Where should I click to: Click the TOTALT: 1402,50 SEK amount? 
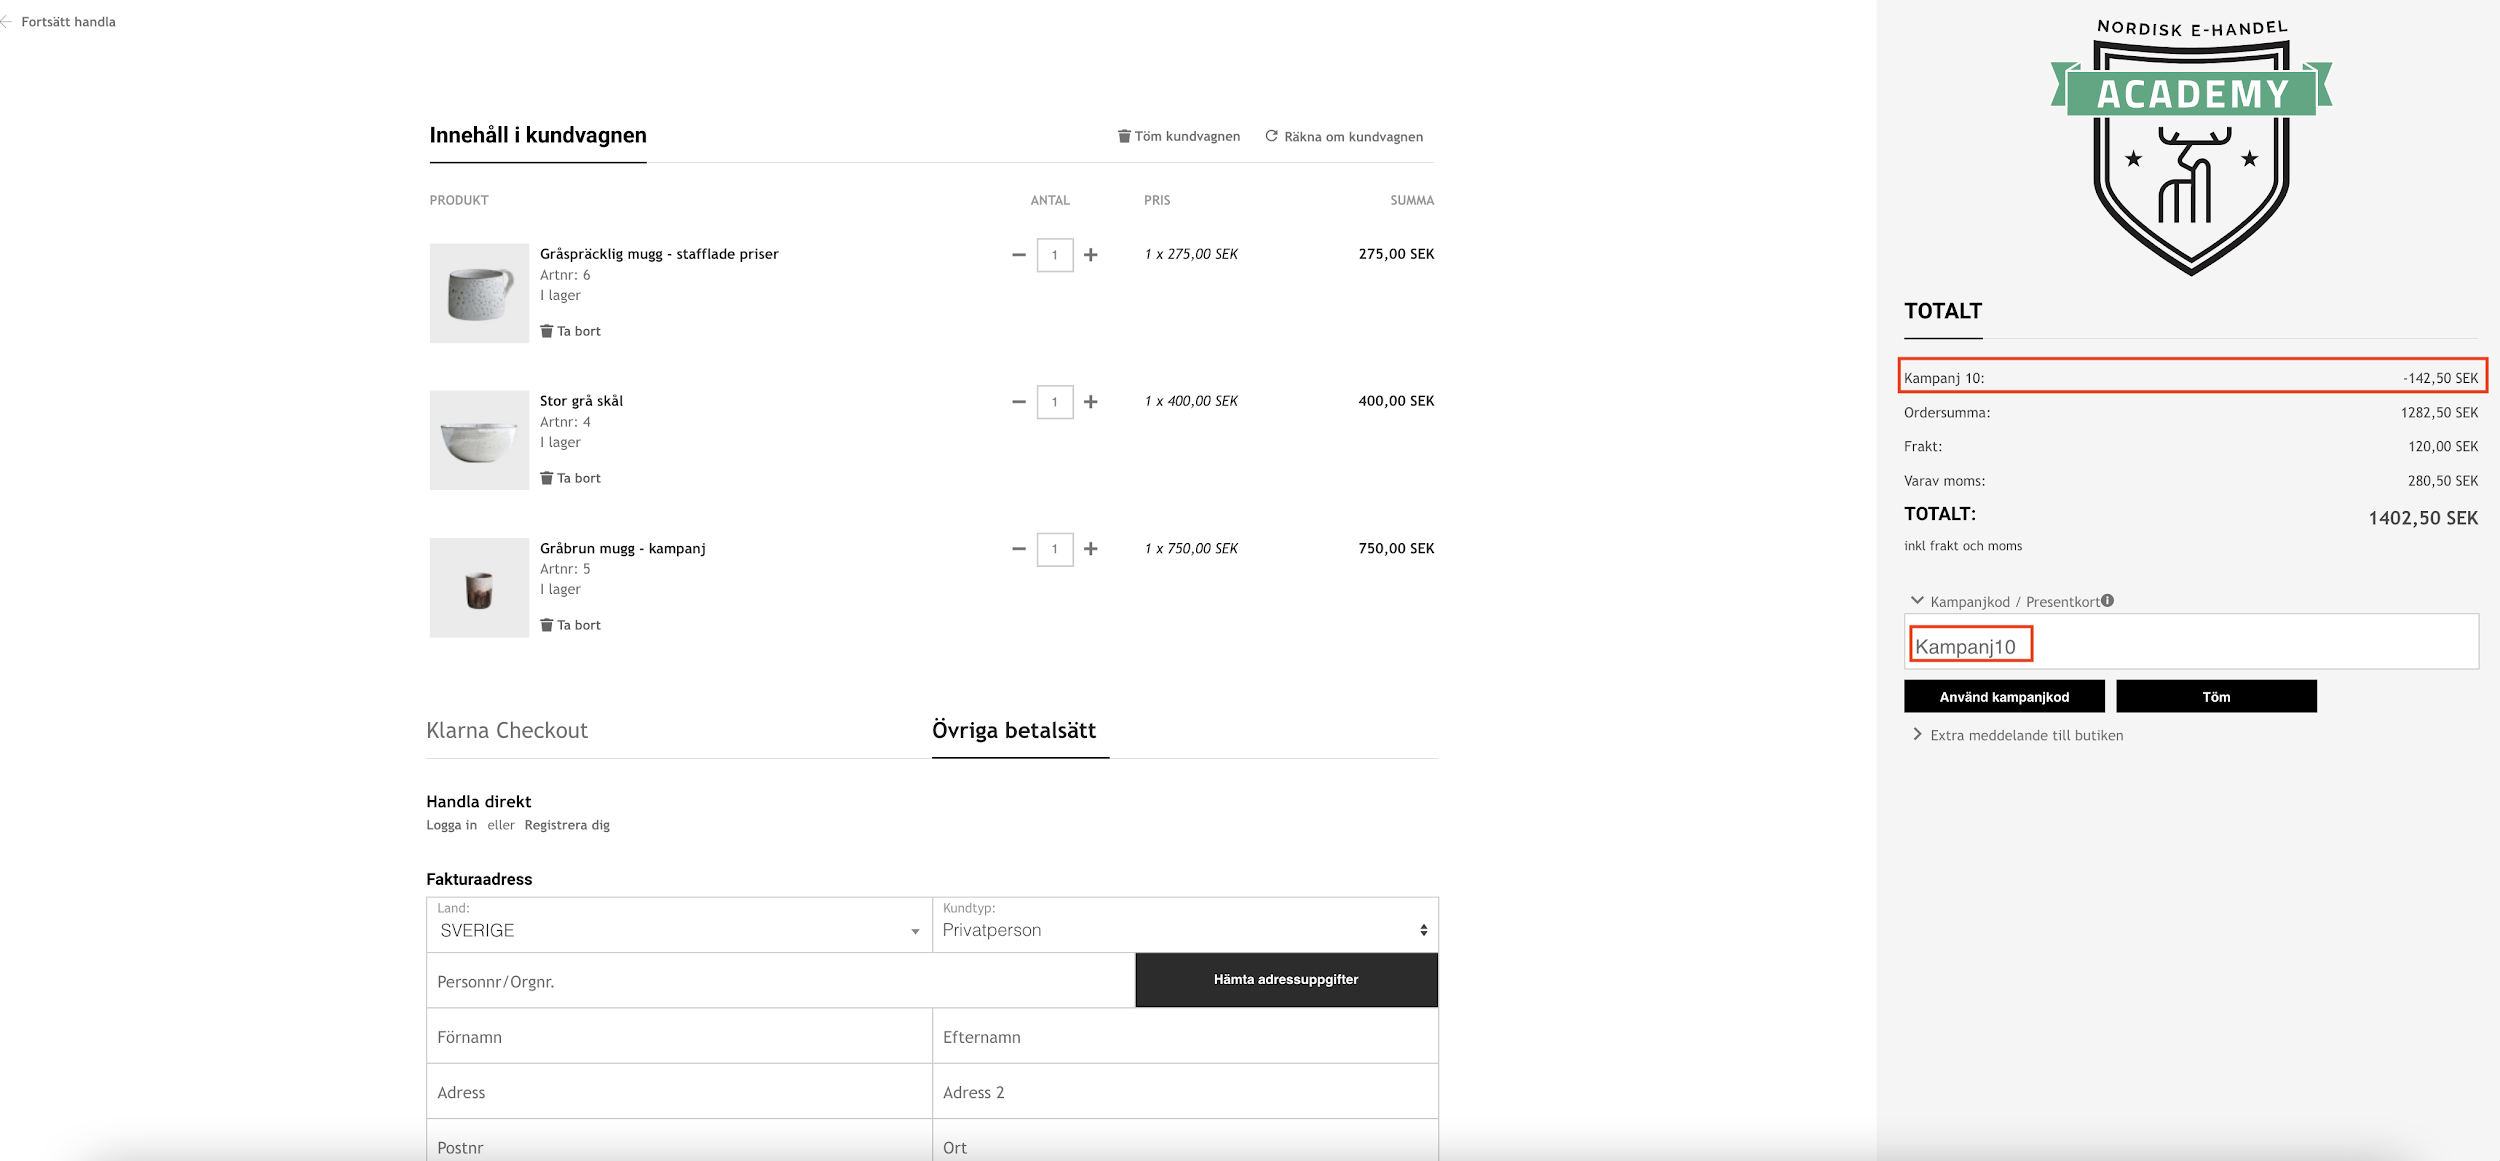point(2423,518)
